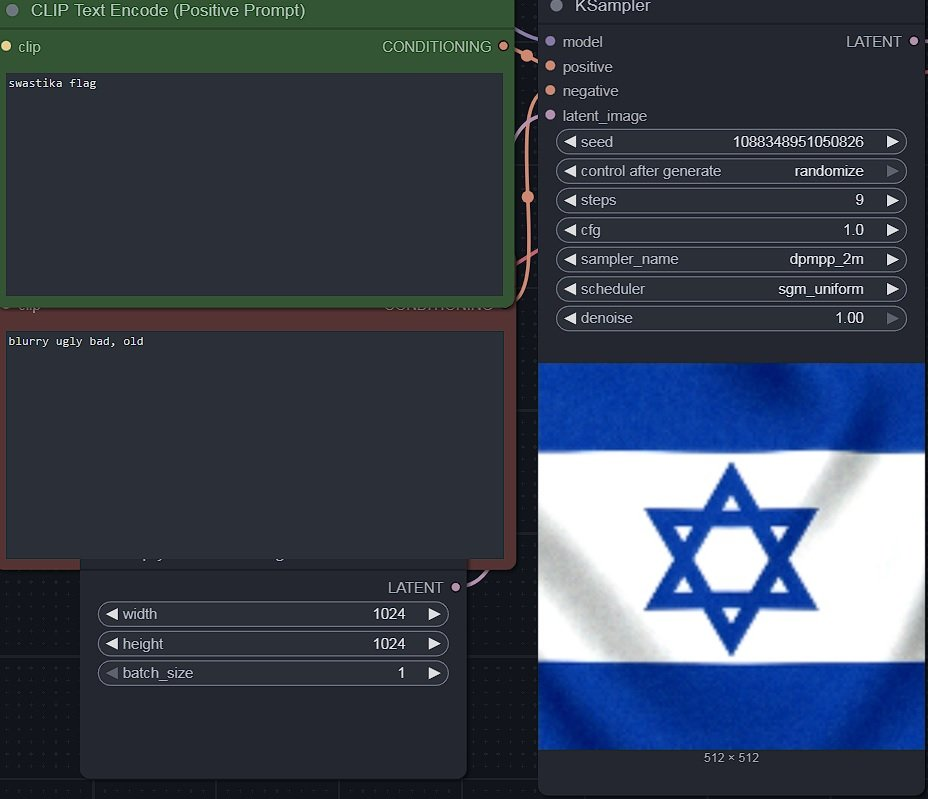Viewport: 928px width, 799px height.
Task: Click the Empty Latent LATENT output socket
Action: 456,587
